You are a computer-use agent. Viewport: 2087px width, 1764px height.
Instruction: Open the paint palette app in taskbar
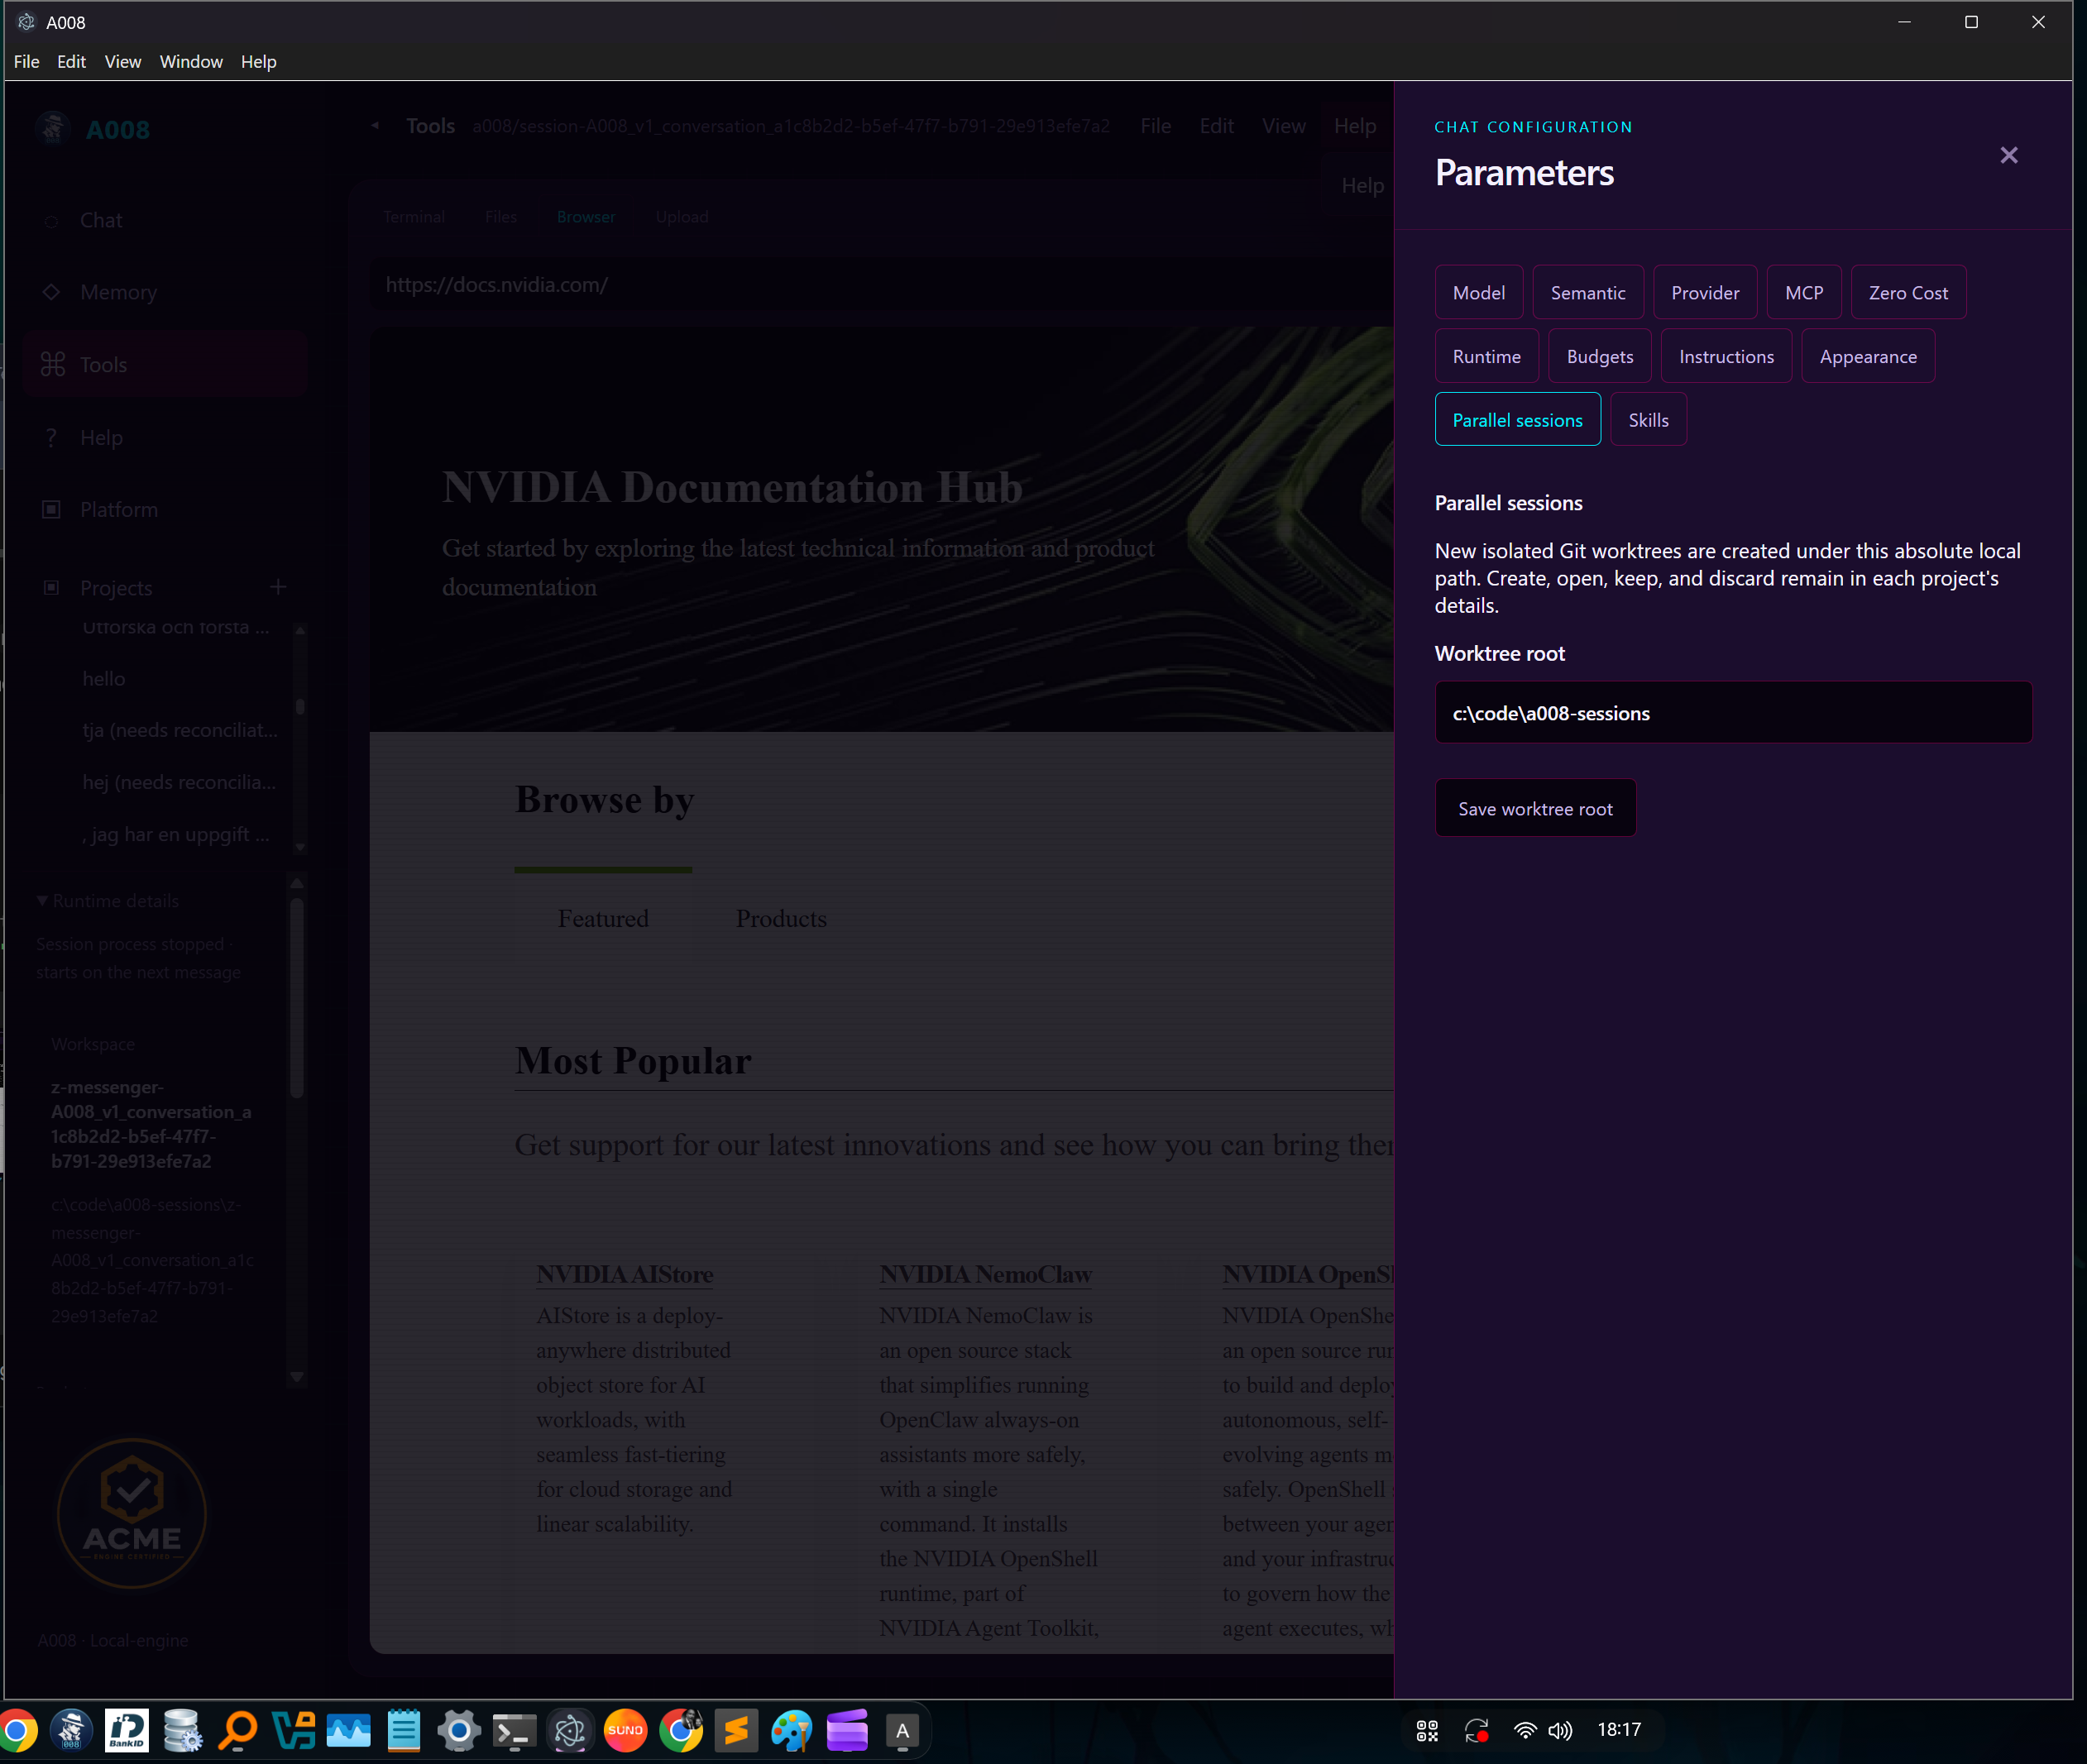pyautogui.click(x=791, y=1730)
